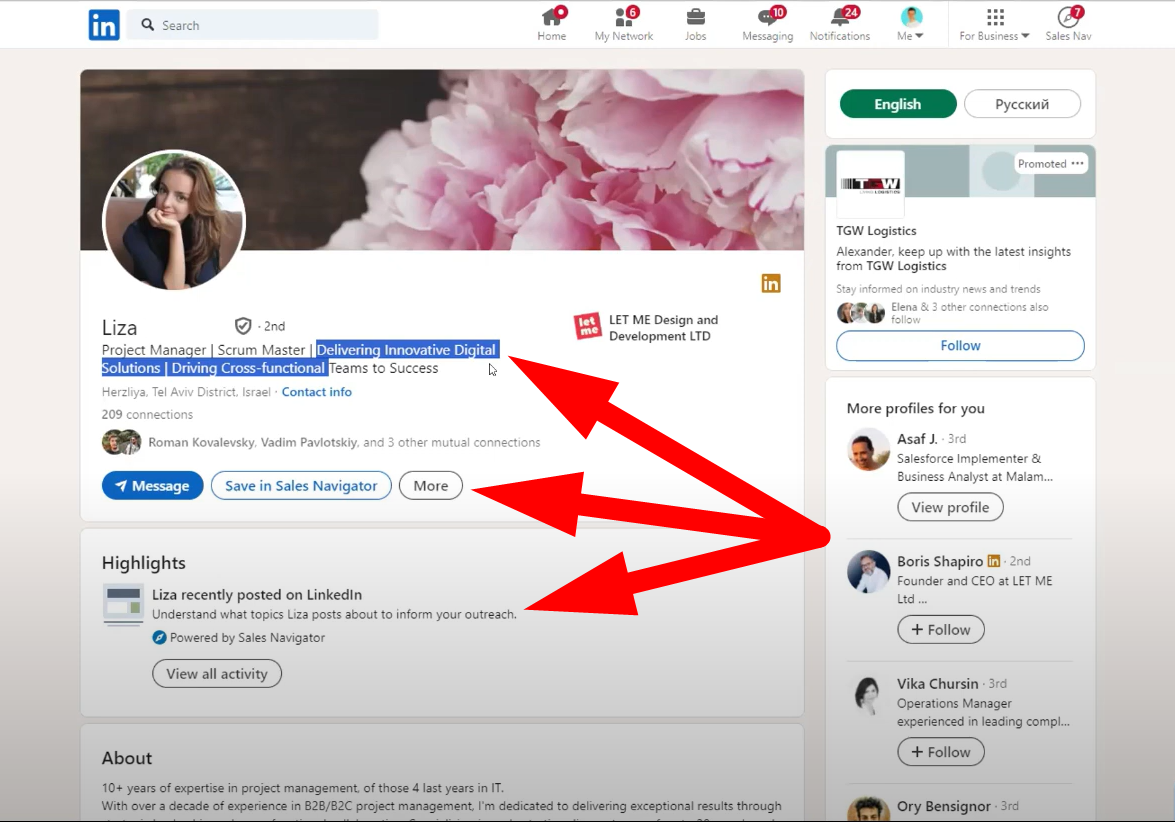Click Sales Navigator compass icon in Highlights

[159, 638]
